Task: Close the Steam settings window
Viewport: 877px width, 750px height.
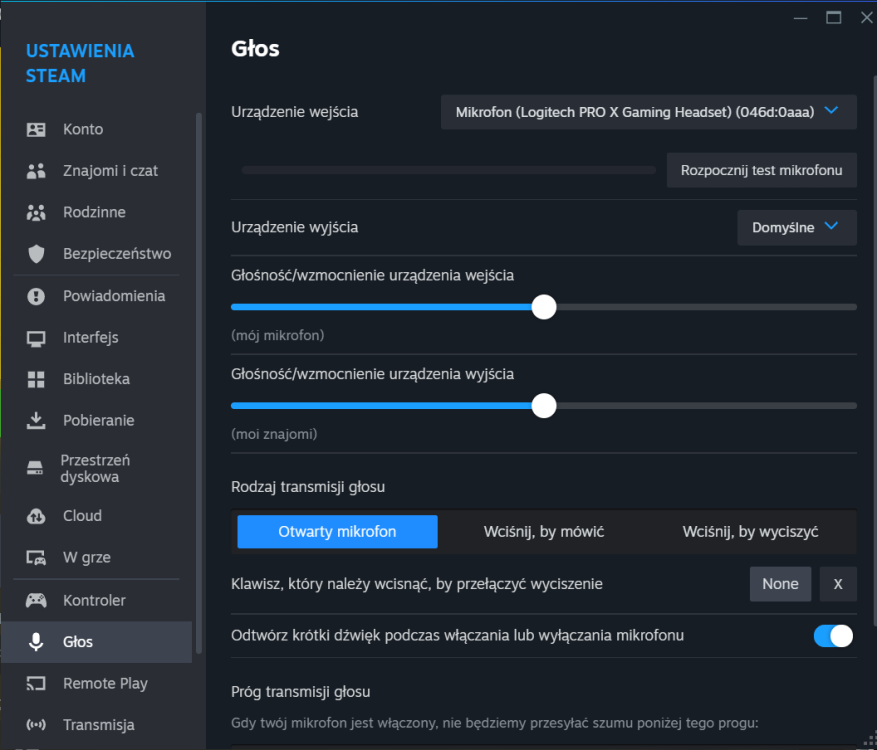Action: [866, 18]
